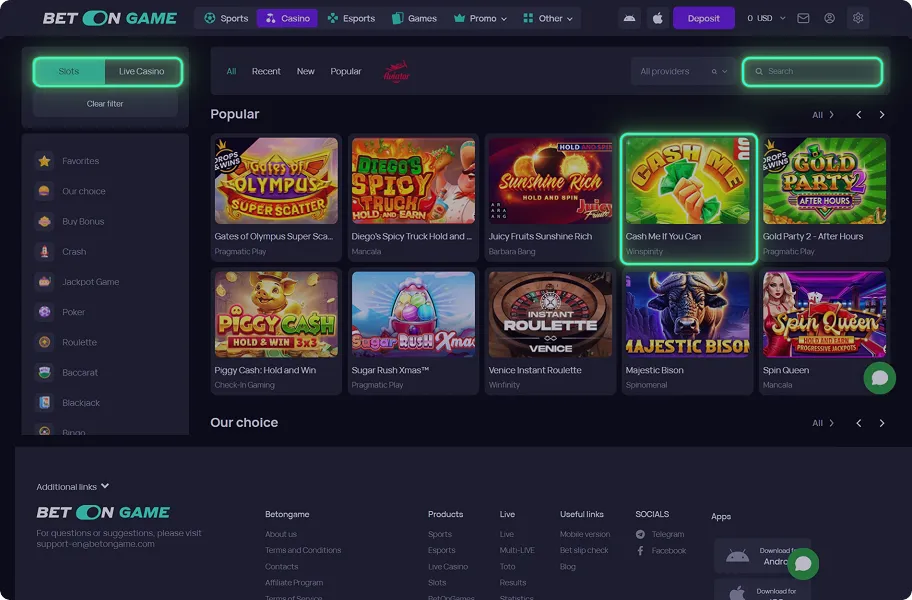Click inside the game Search field
Viewport: 912px width, 600px height.
coord(812,71)
